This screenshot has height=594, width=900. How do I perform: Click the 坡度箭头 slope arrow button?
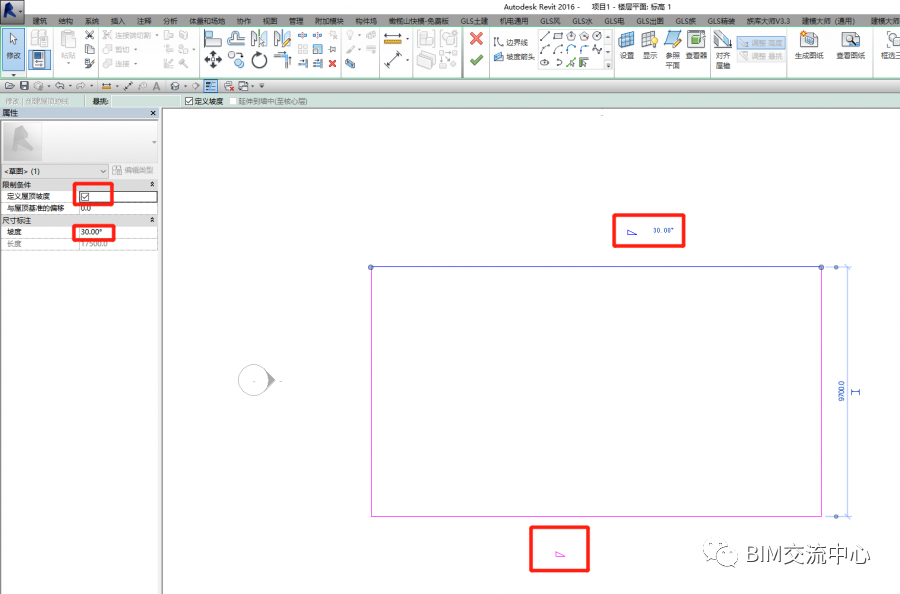click(514, 57)
